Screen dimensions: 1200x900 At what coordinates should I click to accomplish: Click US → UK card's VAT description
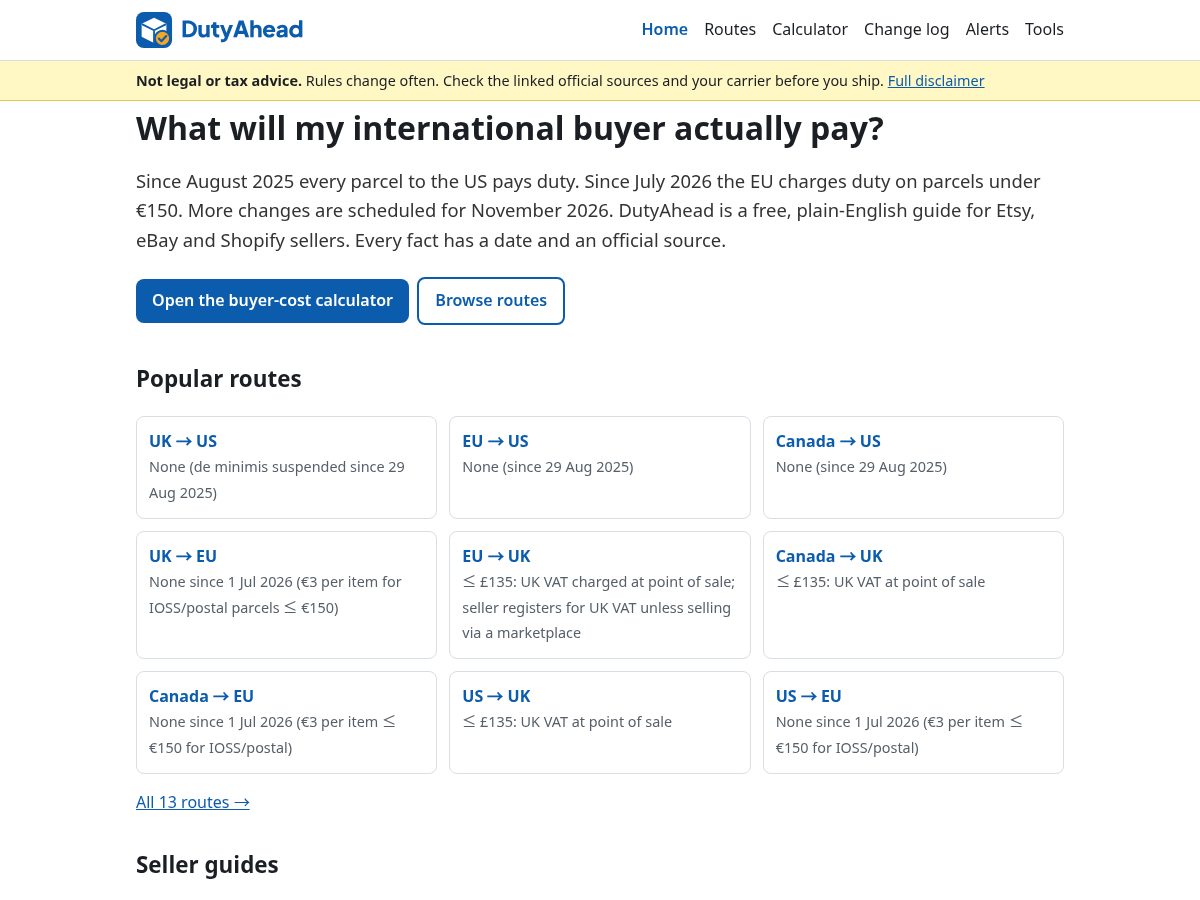[567, 722]
